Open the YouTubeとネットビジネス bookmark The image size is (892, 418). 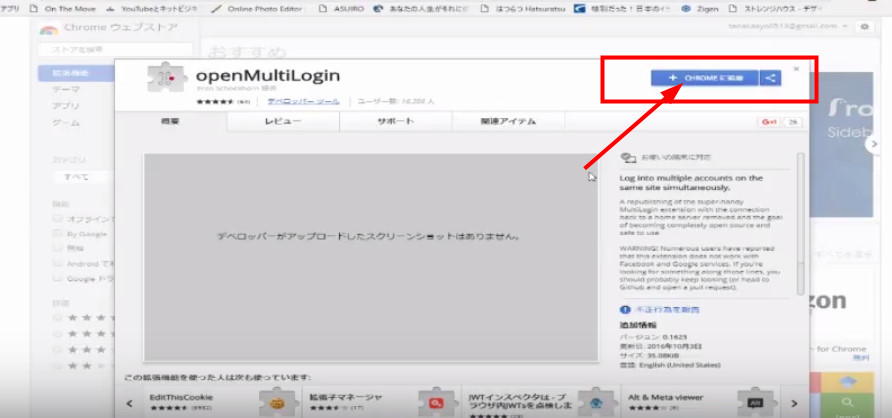tap(153, 9)
